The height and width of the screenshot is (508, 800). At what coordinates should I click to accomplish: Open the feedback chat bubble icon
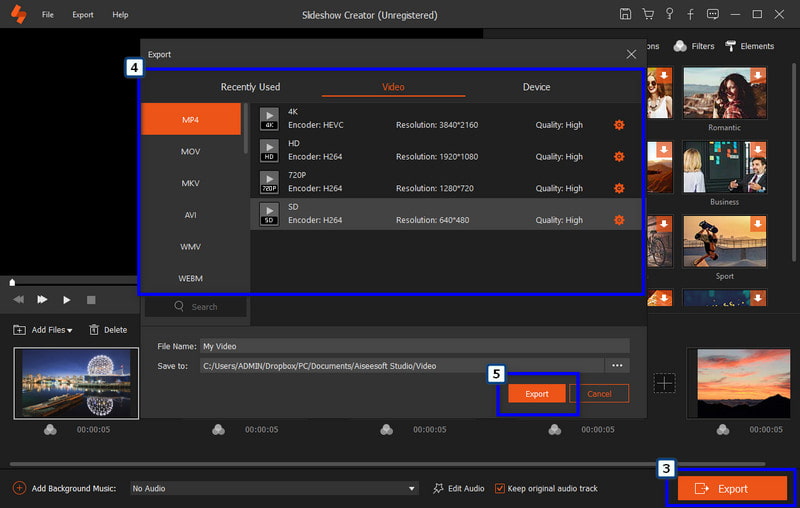pos(711,15)
